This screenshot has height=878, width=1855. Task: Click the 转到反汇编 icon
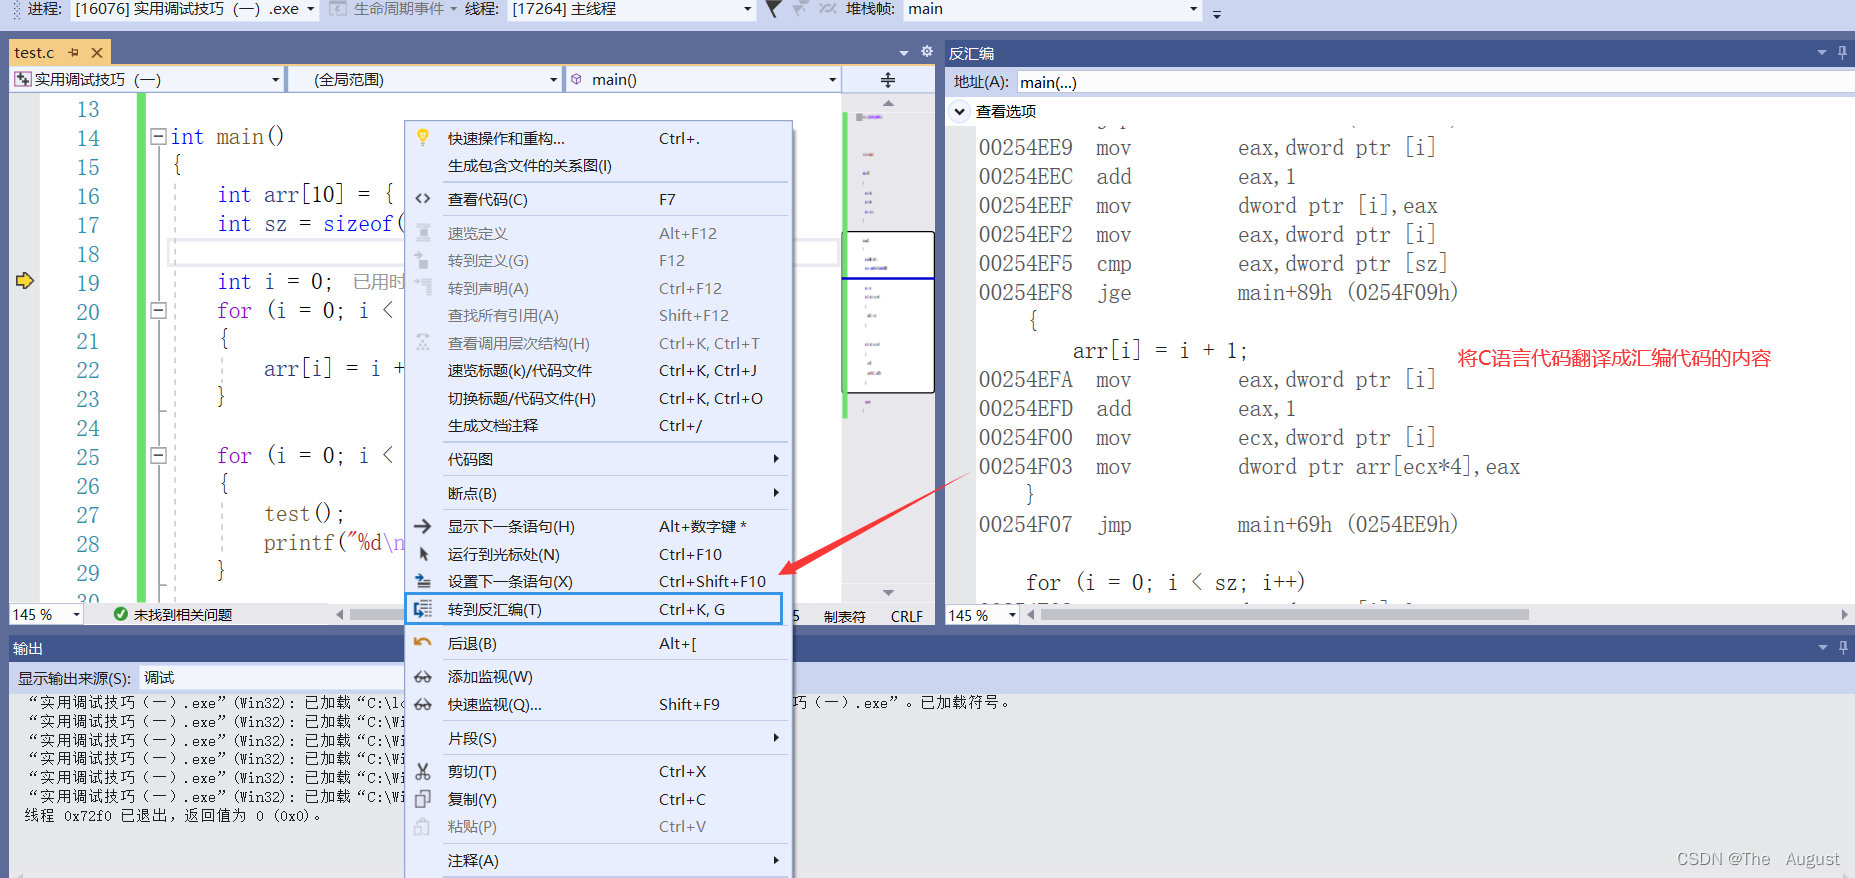click(x=423, y=609)
